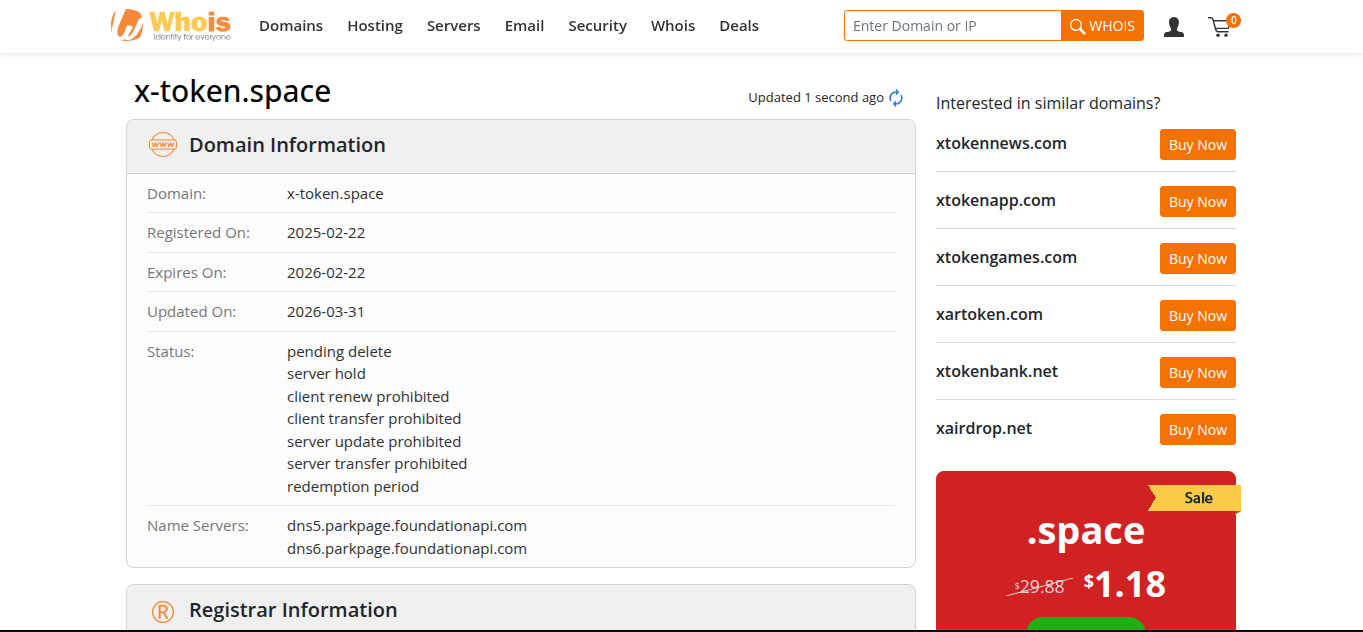Open the Hosting menu

375,26
